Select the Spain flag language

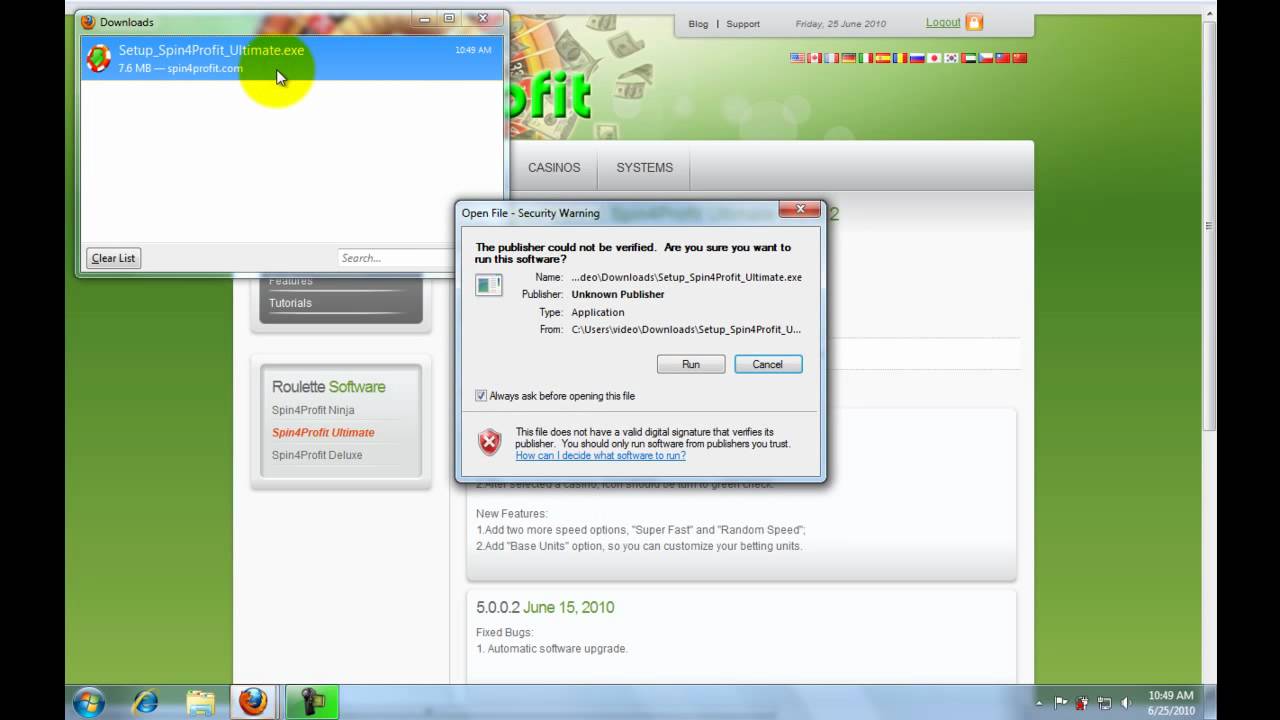click(883, 58)
